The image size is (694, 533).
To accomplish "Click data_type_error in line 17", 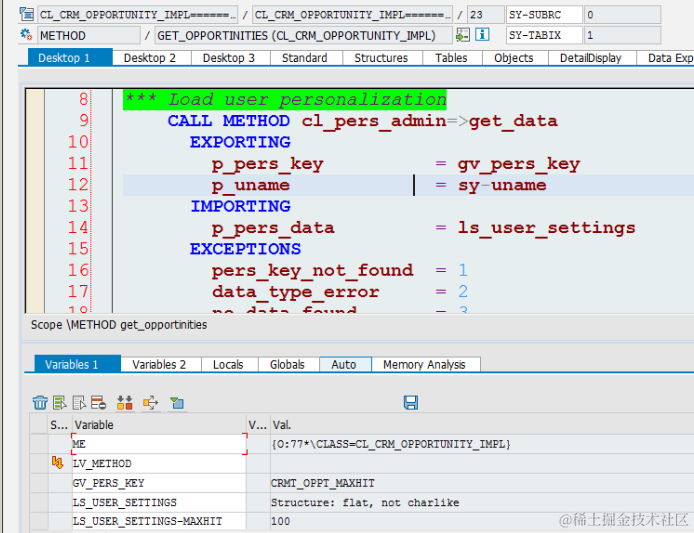I will (x=295, y=292).
